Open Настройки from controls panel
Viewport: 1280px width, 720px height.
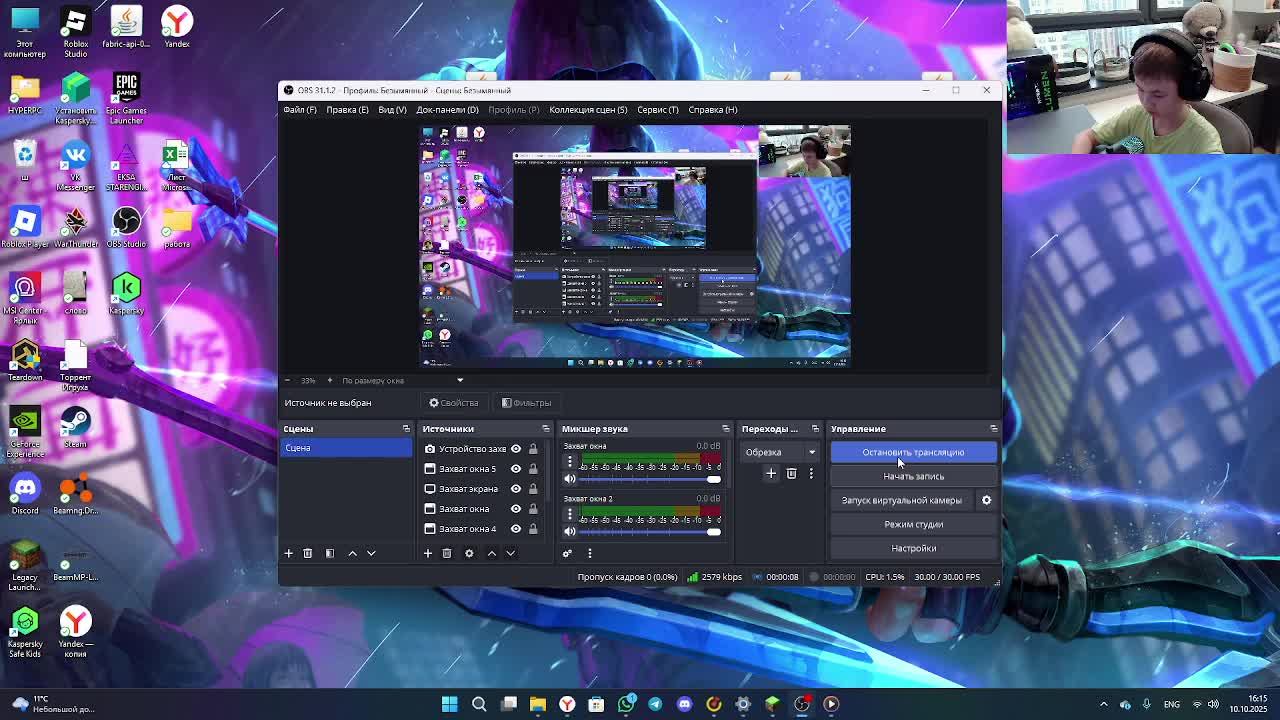pyautogui.click(x=913, y=548)
